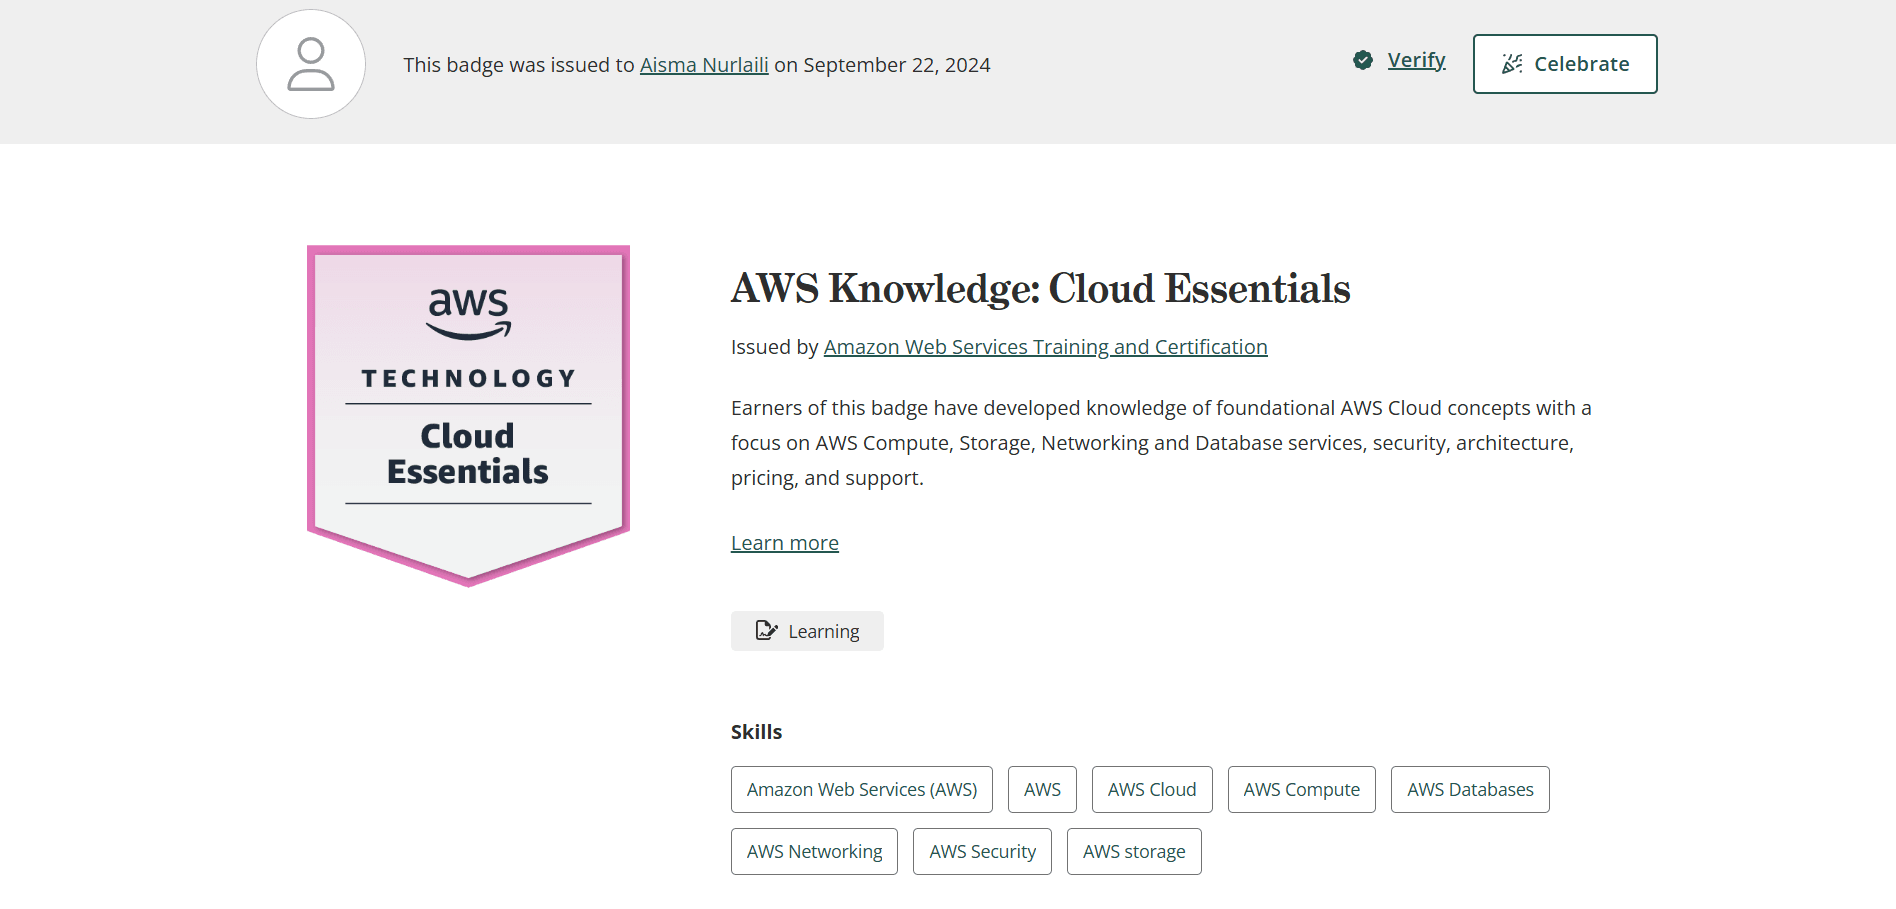Select the AWS Networking skill tag

814,851
